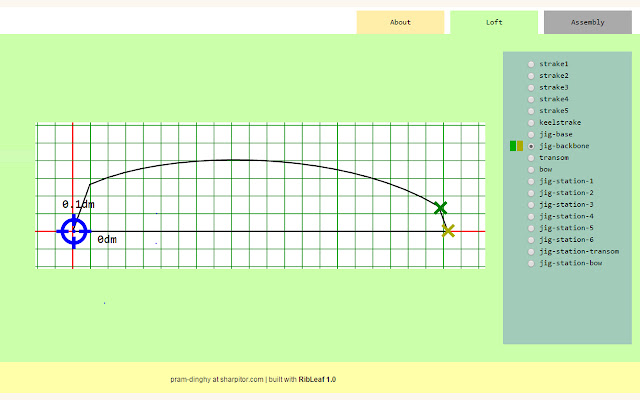640x400 pixels.
Task: Click the 0.1dm axis label
Action: click(79, 204)
